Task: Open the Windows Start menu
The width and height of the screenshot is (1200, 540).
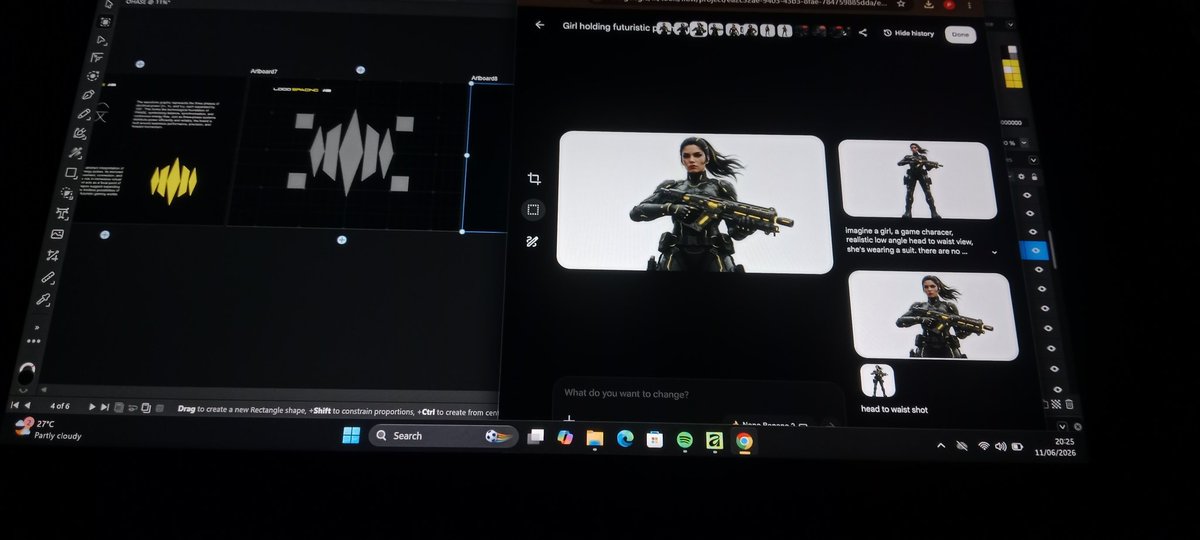Action: tap(351, 435)
